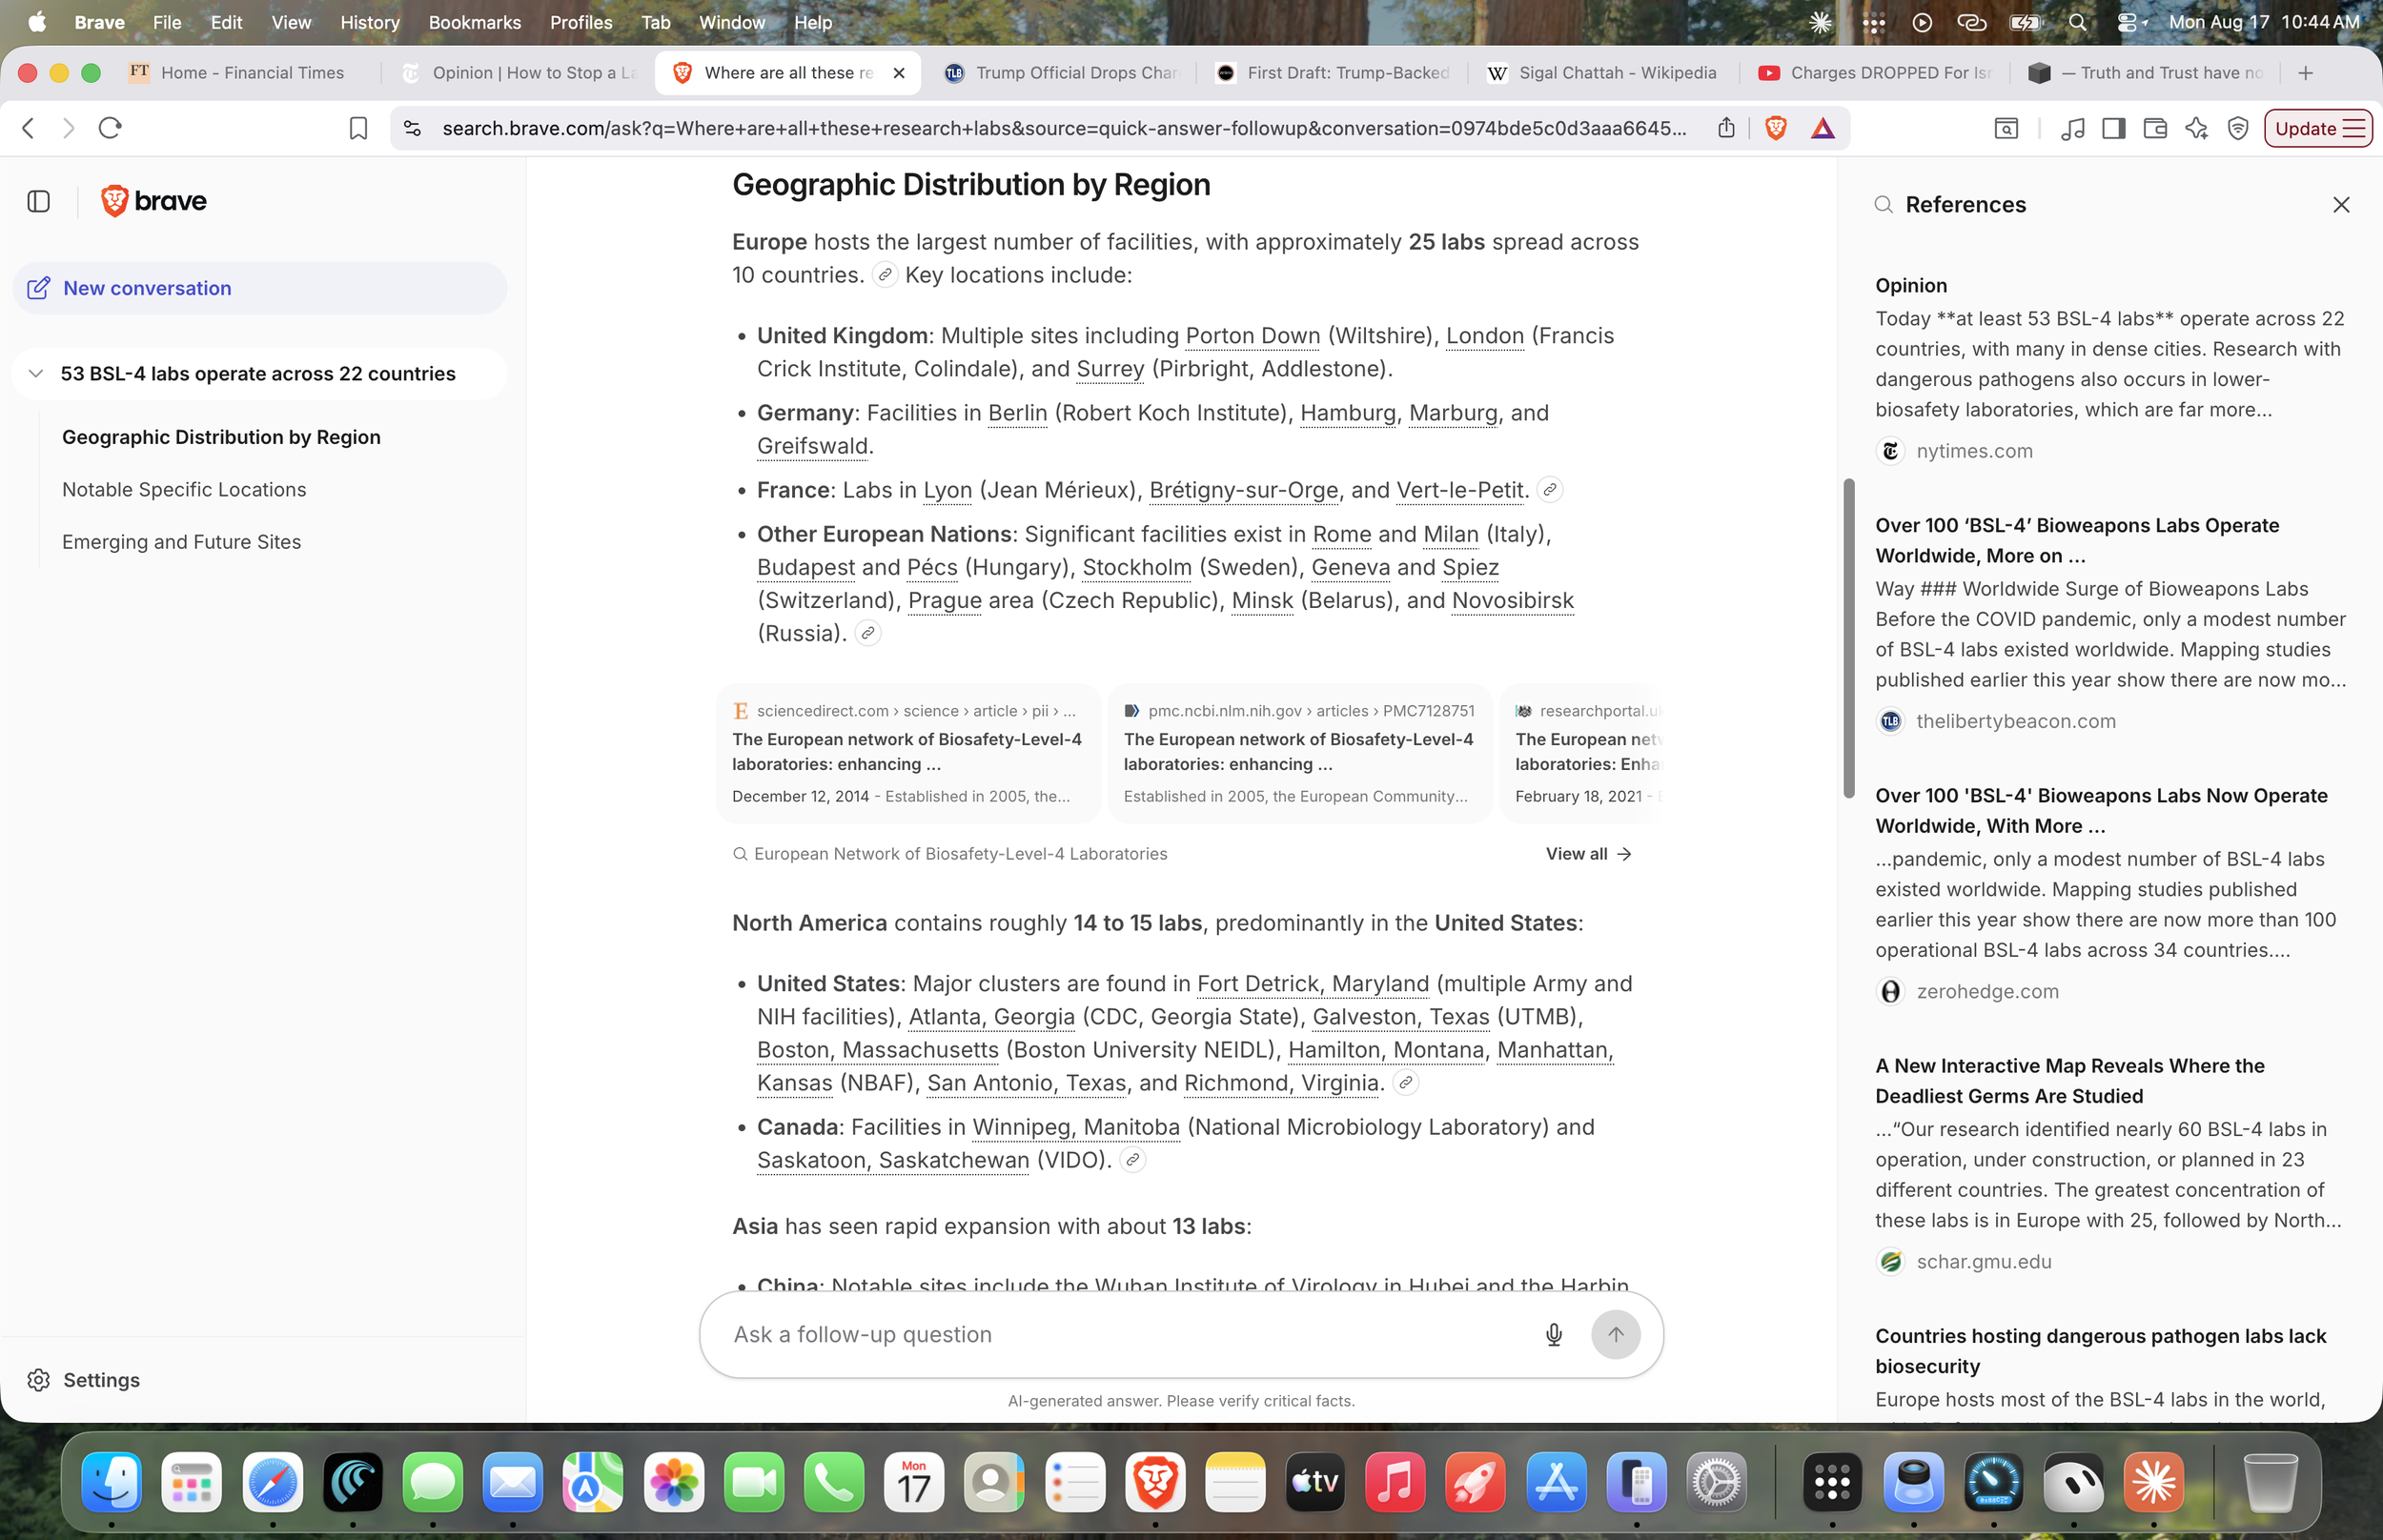Open Brave Playlist music icon
The width and height of the screenshot is (2383, 1540).
click(2072, 128)
